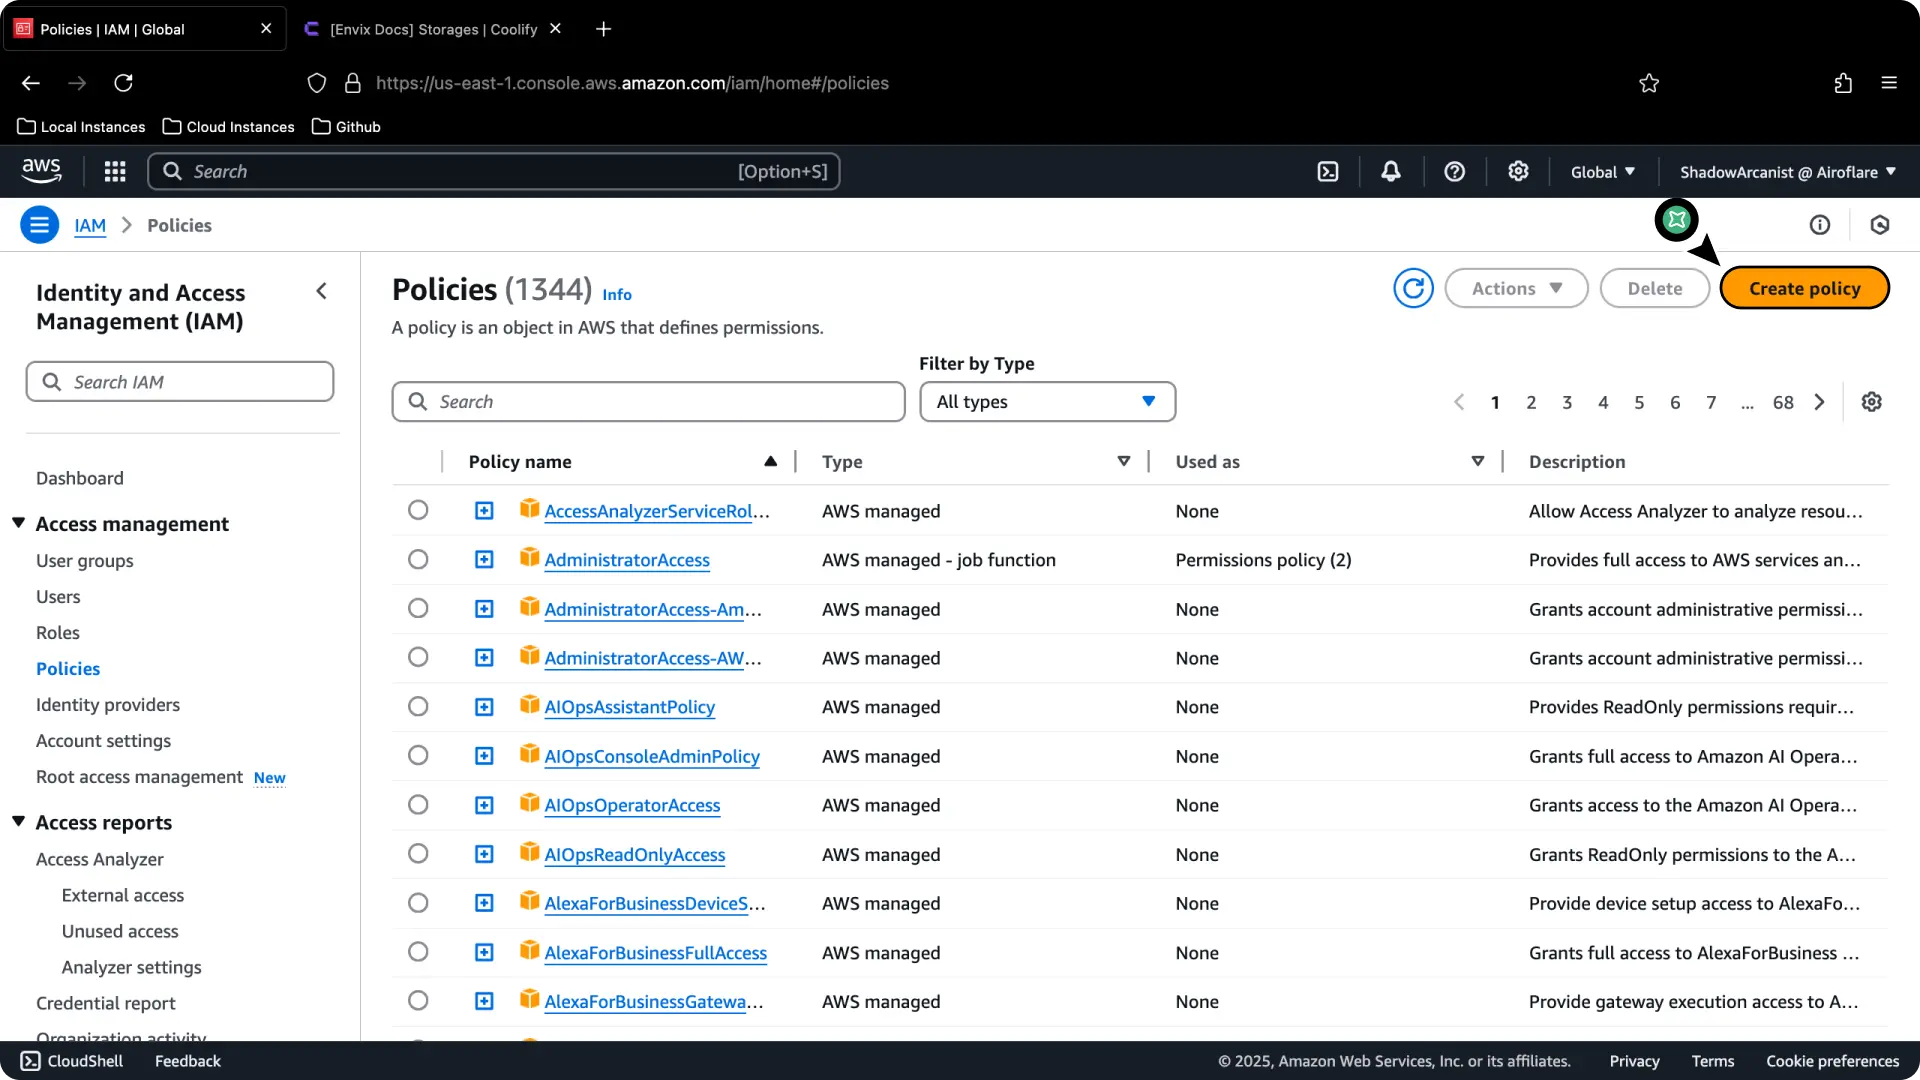The height and width of the screenshot is (1080, 1920).
Task: Select the AIOpsAssistantPolicy row radio button
Action: click(417, 706)
